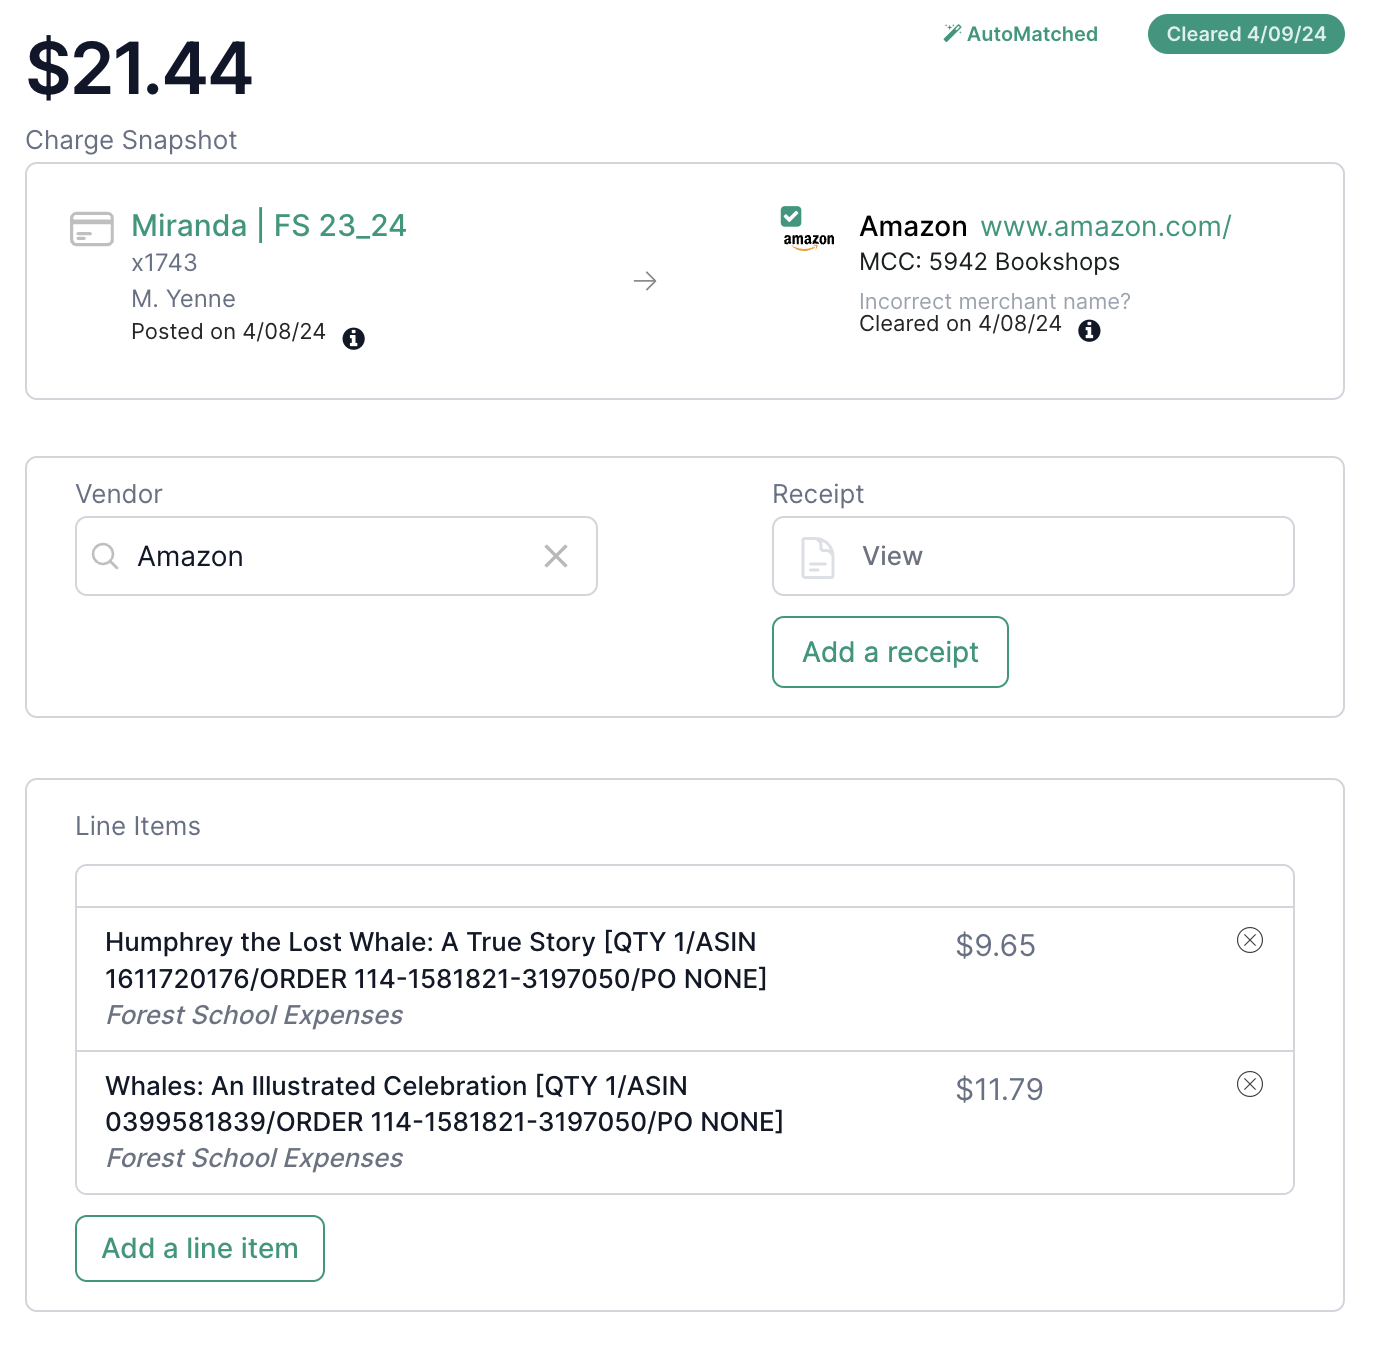Click the Amazon merchant logo
Screen dimensions: 1374x1346
808,241
